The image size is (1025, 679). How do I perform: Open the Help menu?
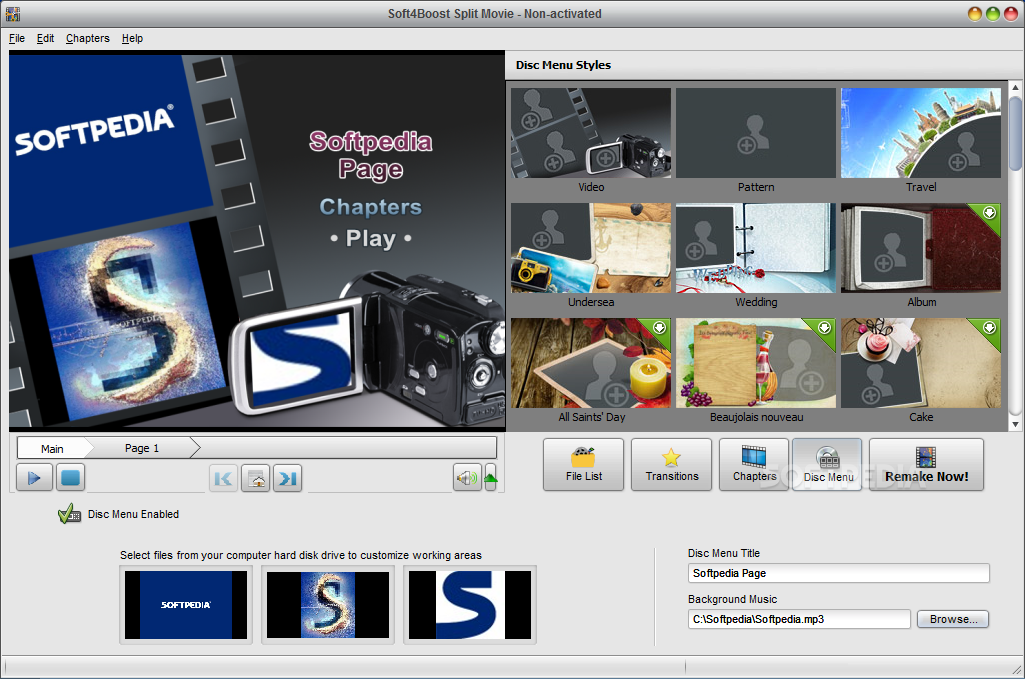click(132, 39)
